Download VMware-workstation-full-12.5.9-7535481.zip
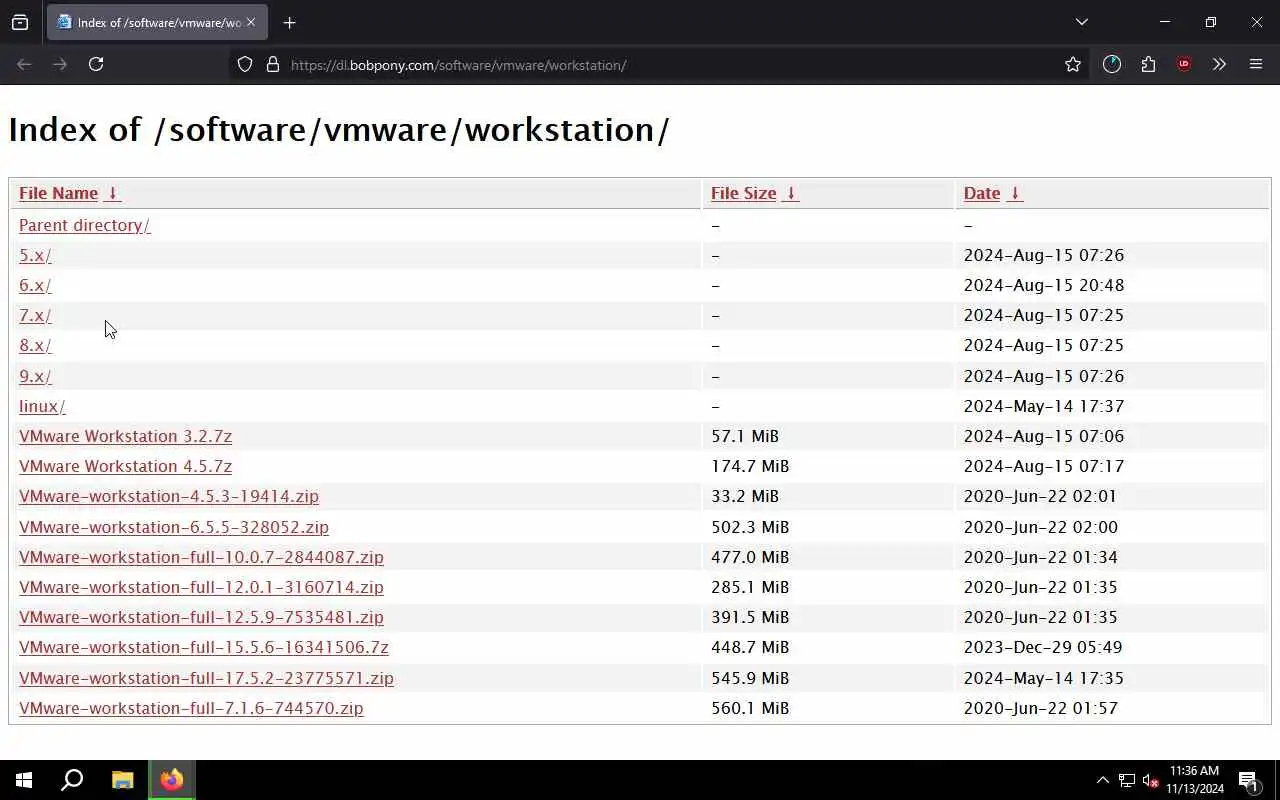This screenshot has width=1280, height=800. pos(201,617)
